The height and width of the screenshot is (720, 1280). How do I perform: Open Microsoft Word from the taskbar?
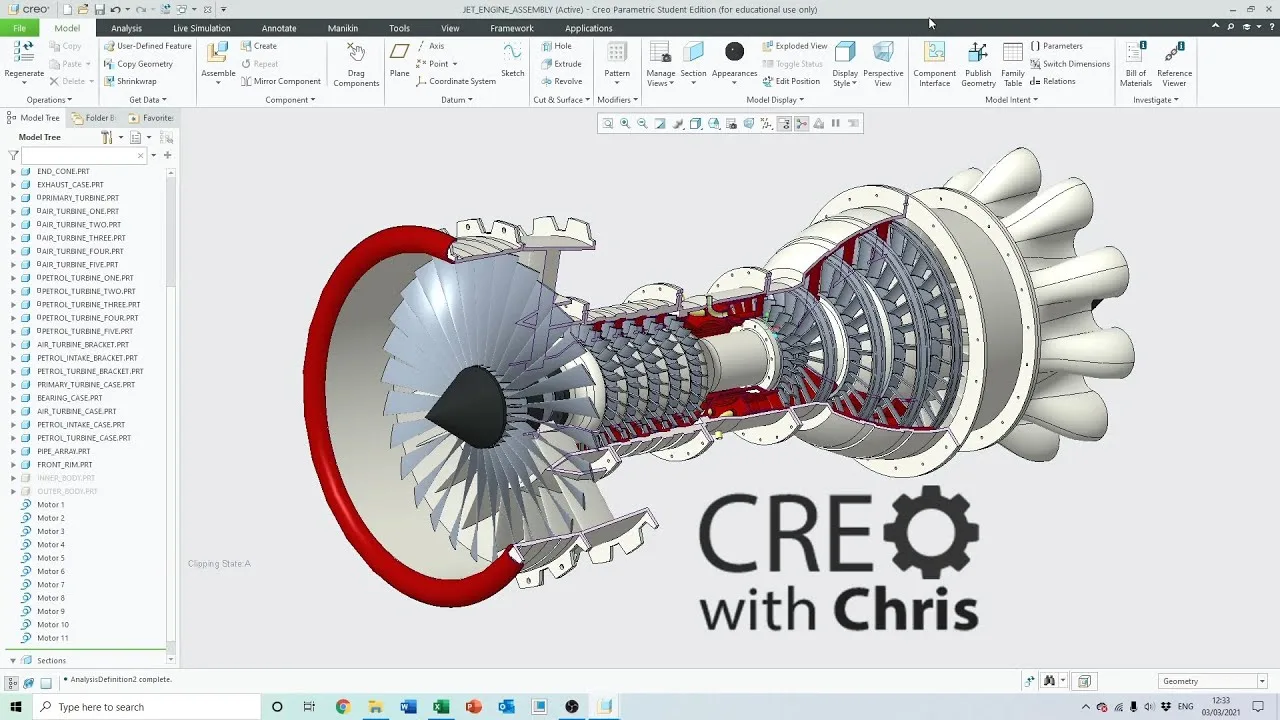pyautogui.click(x=408, y=707)
